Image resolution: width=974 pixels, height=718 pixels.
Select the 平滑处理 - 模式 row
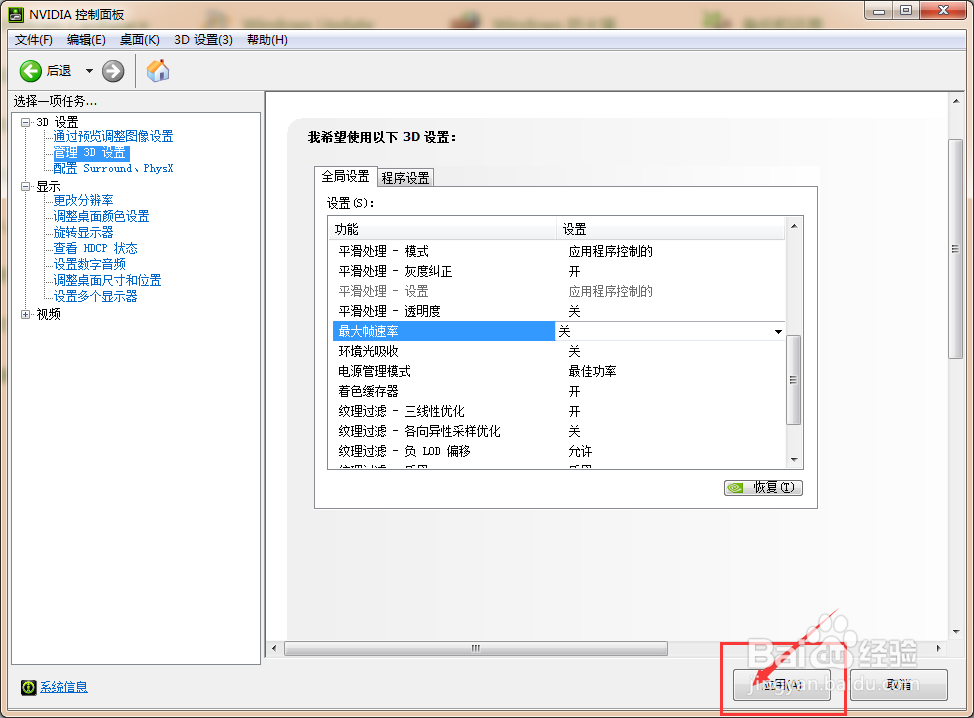[559, 252]
